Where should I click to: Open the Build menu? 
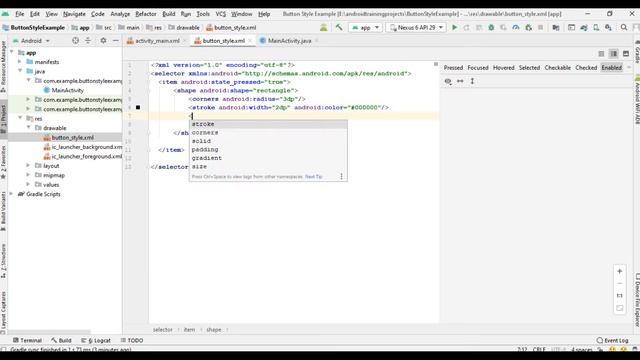(x=169, y=14)
